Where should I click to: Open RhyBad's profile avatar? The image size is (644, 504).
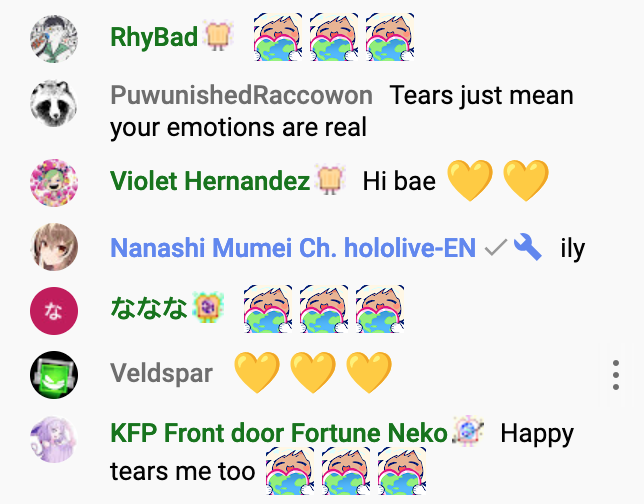(54, 39)
